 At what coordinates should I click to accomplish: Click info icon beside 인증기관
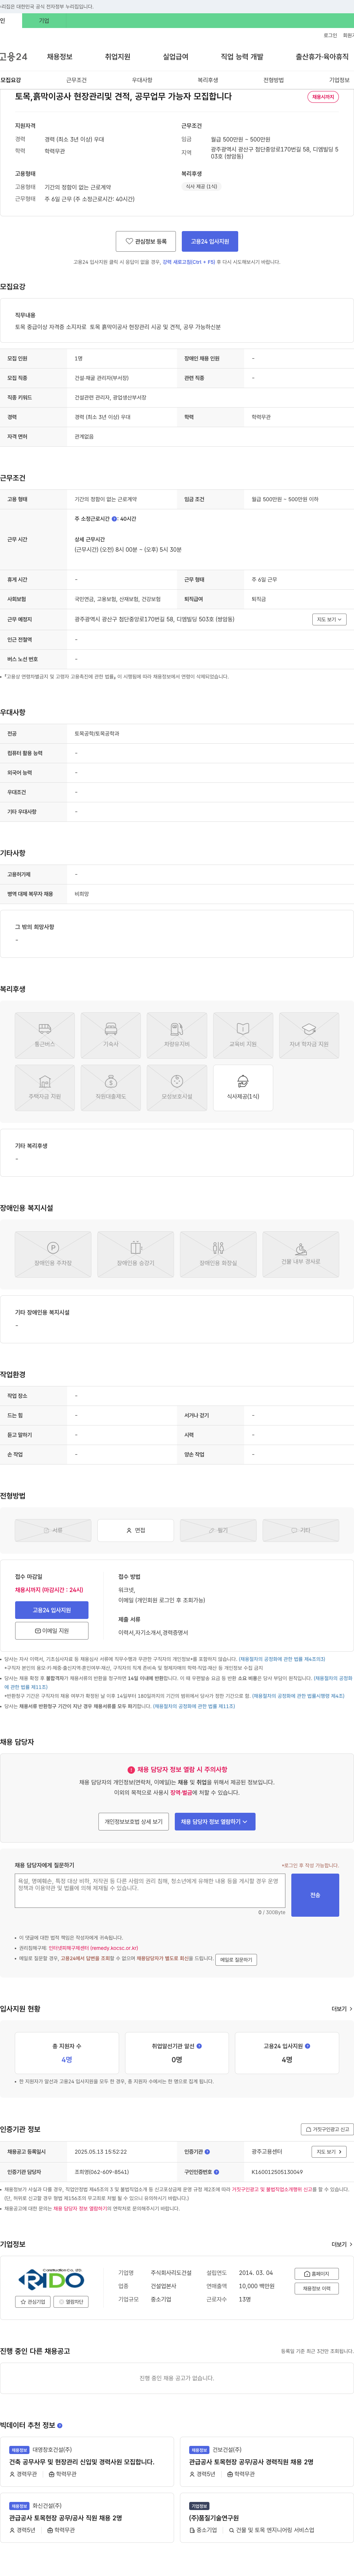click(207, 2151)
